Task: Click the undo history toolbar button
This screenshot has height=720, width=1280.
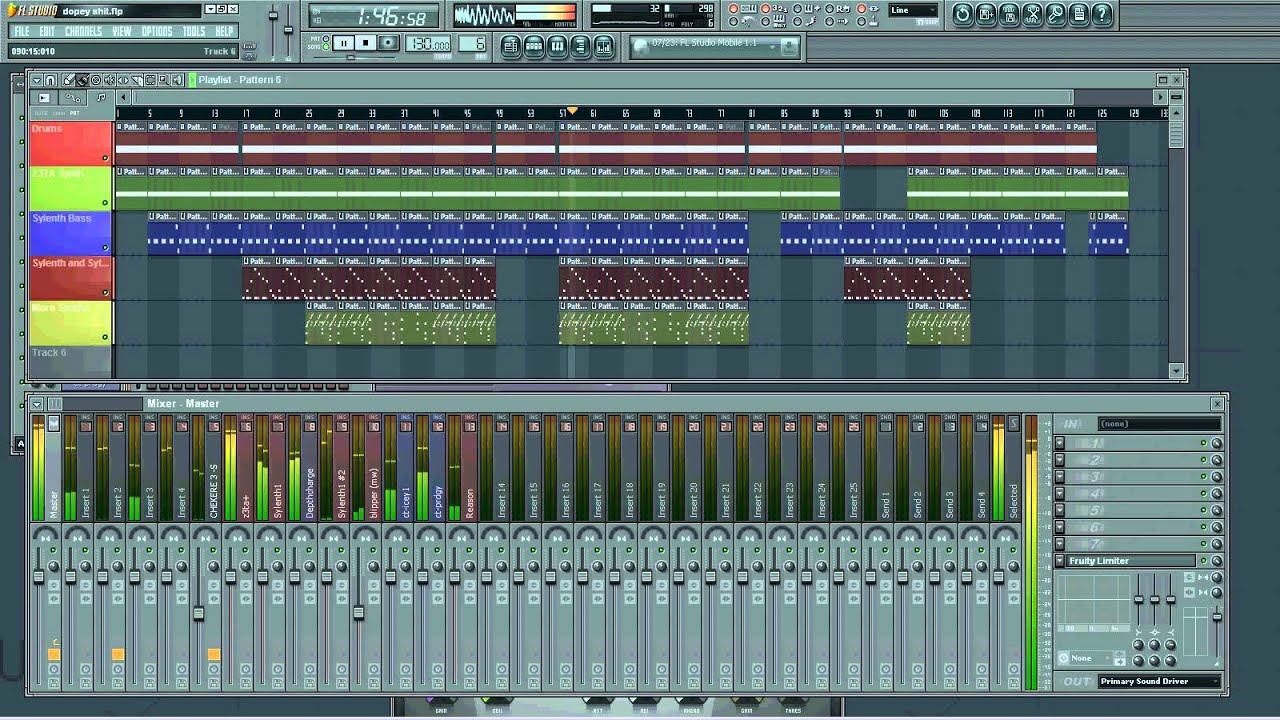Action: (x=963, y=14)
